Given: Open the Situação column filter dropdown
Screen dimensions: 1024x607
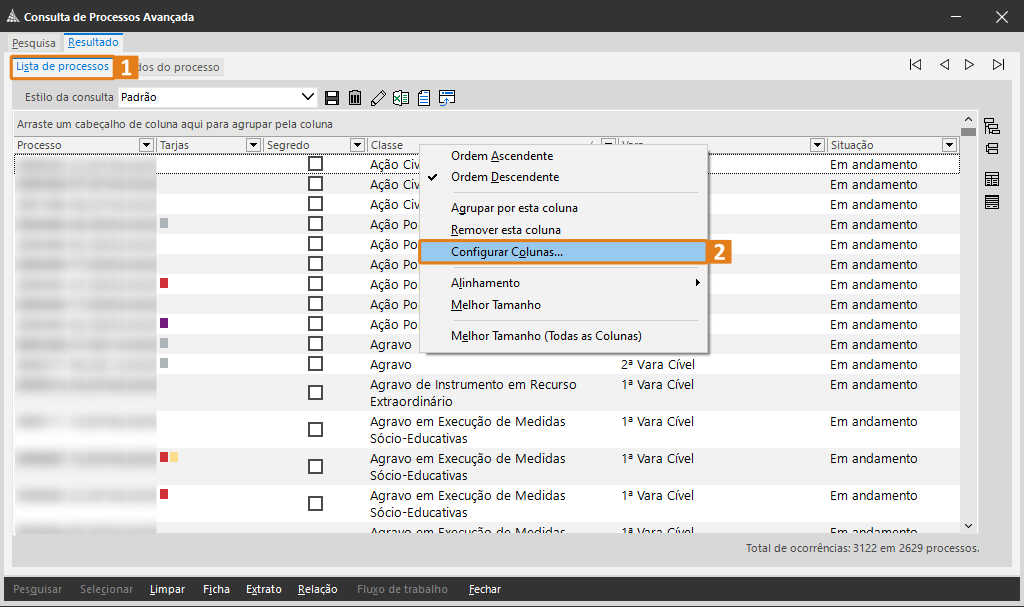Looking at the screenshot, I should [950, 145].
